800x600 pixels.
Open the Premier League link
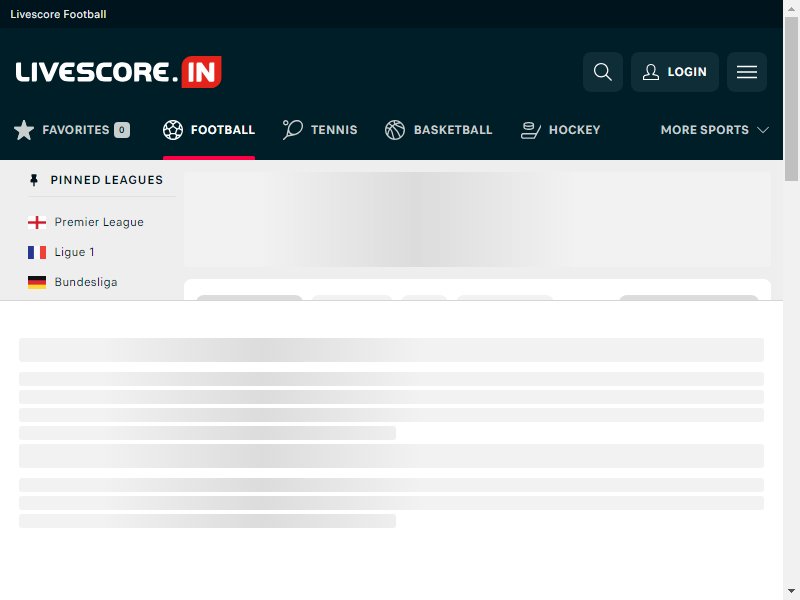(x=99, y=222)
